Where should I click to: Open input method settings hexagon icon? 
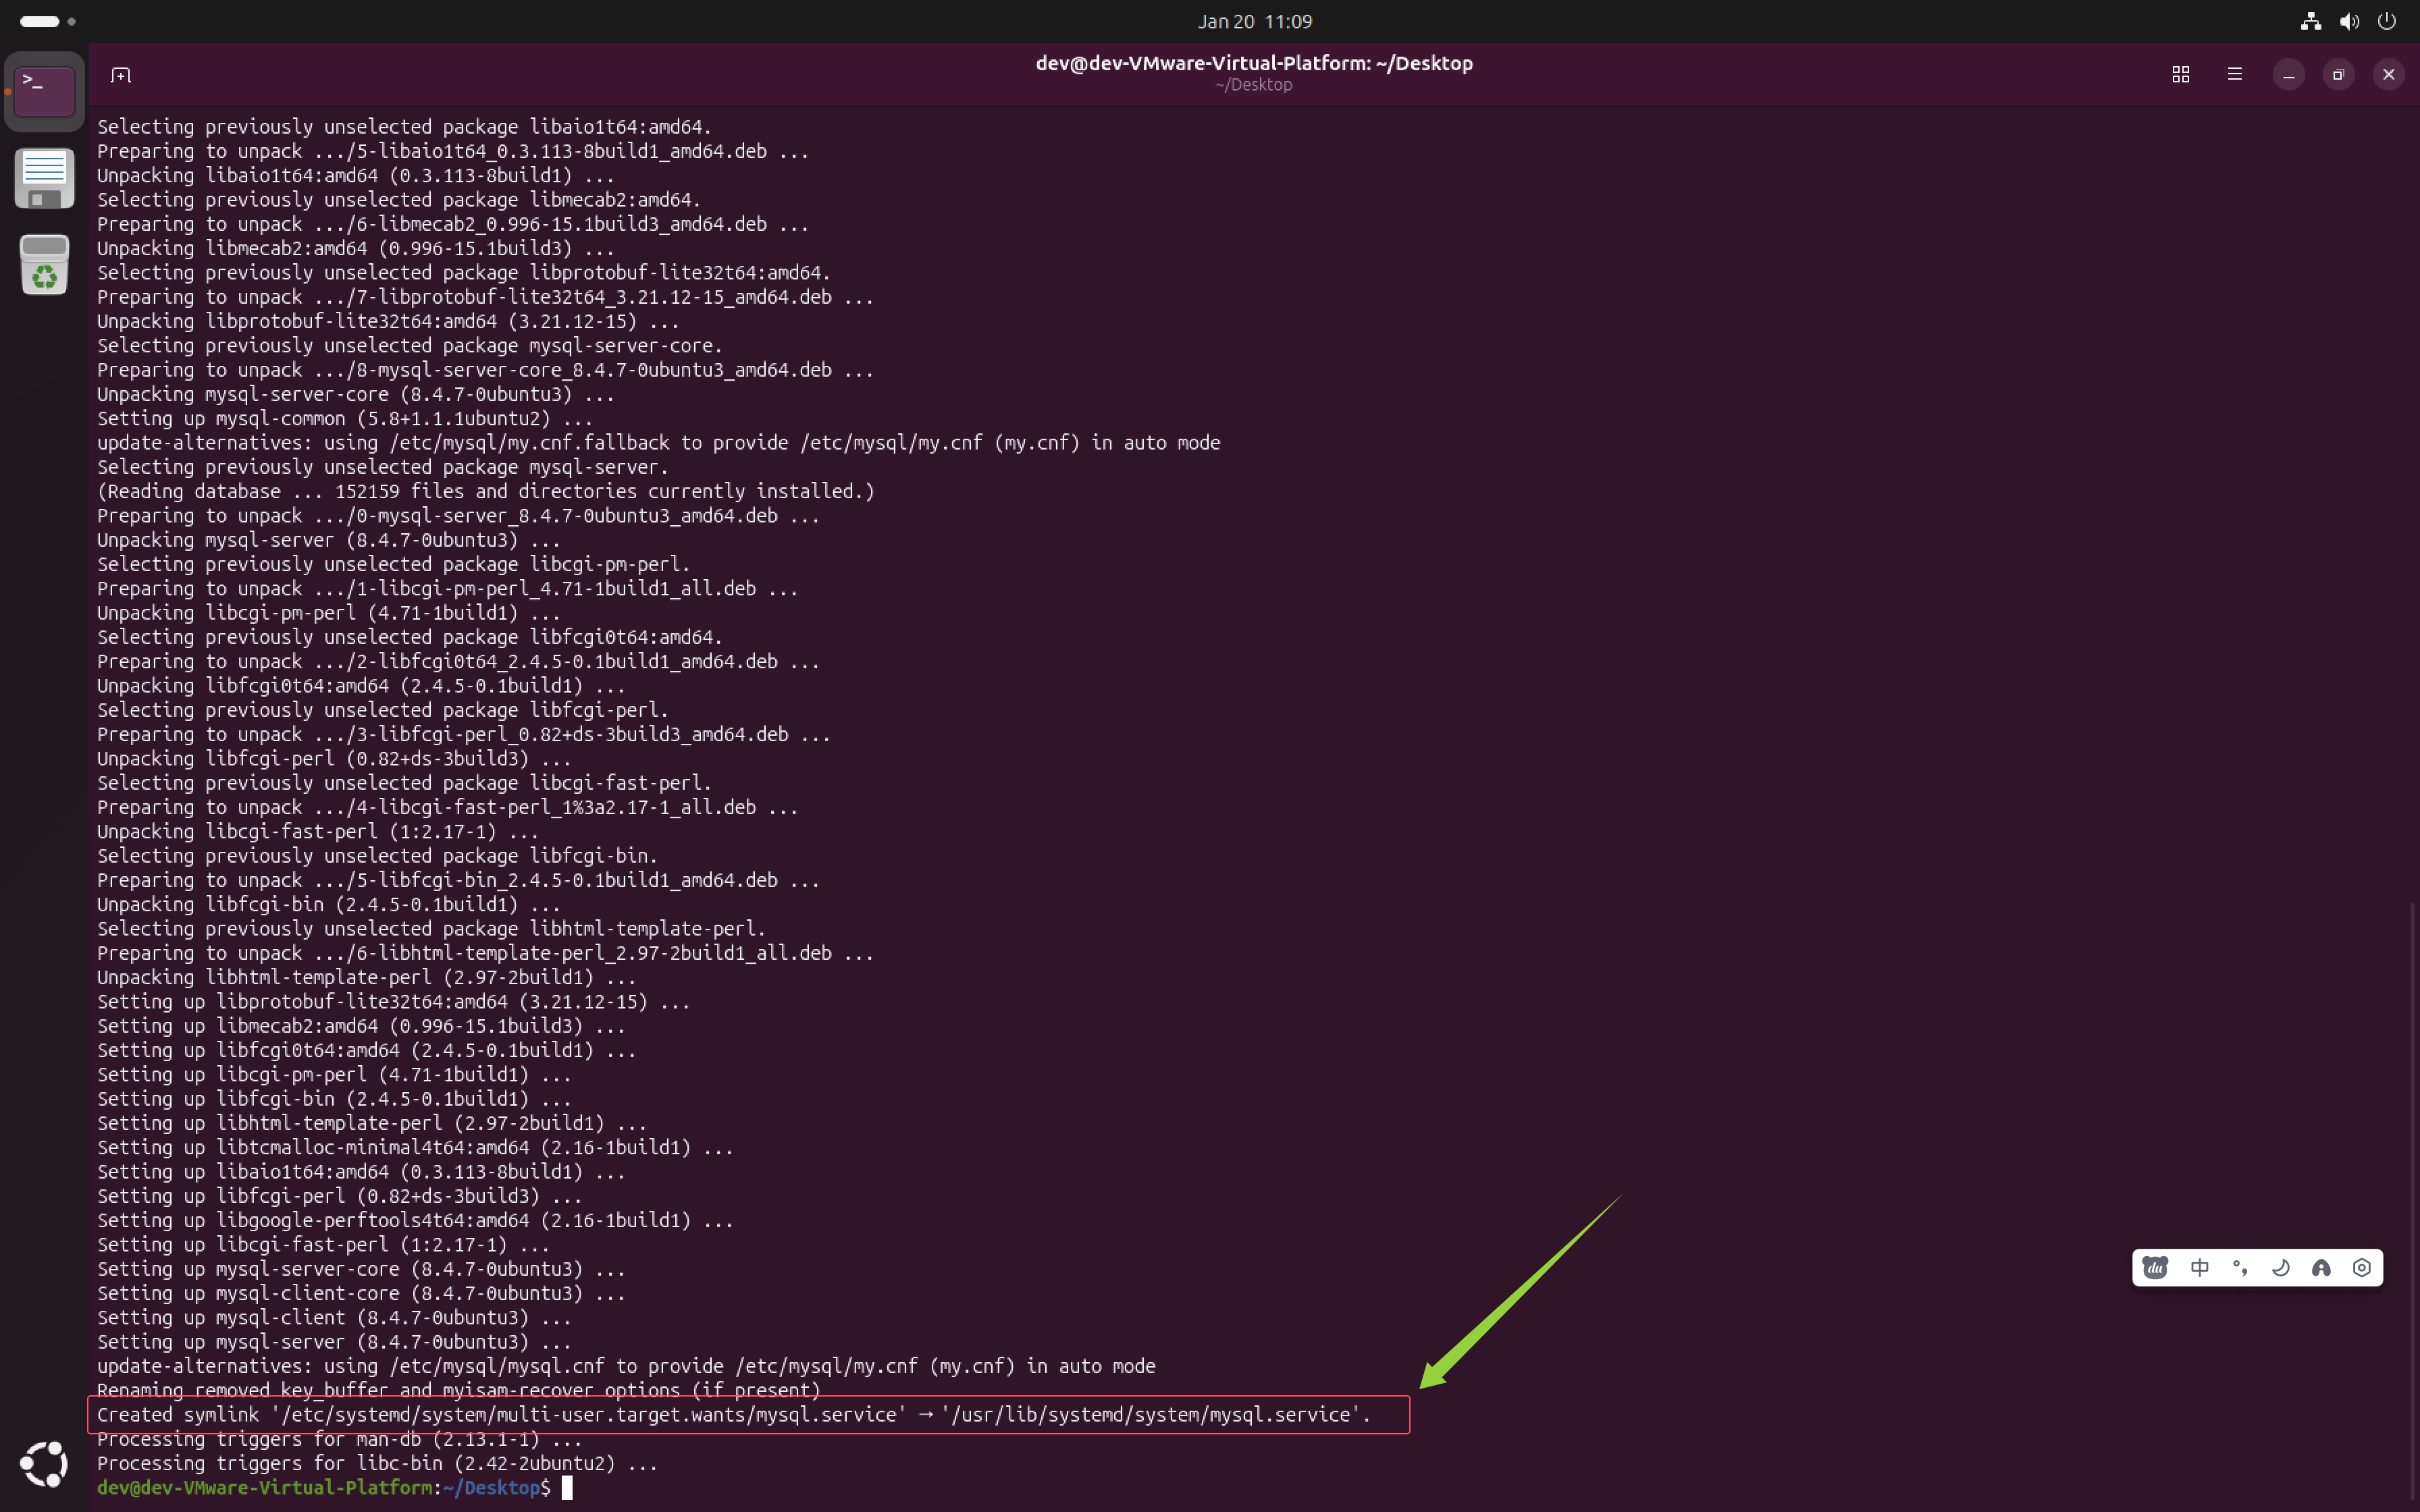click(x=2362, y=1268)
